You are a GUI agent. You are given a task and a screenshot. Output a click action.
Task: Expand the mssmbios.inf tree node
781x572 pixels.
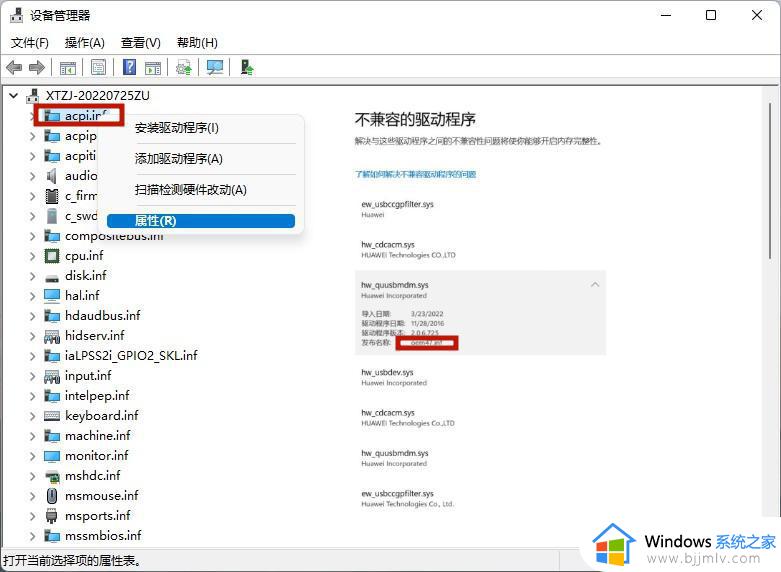click(32, 536)
